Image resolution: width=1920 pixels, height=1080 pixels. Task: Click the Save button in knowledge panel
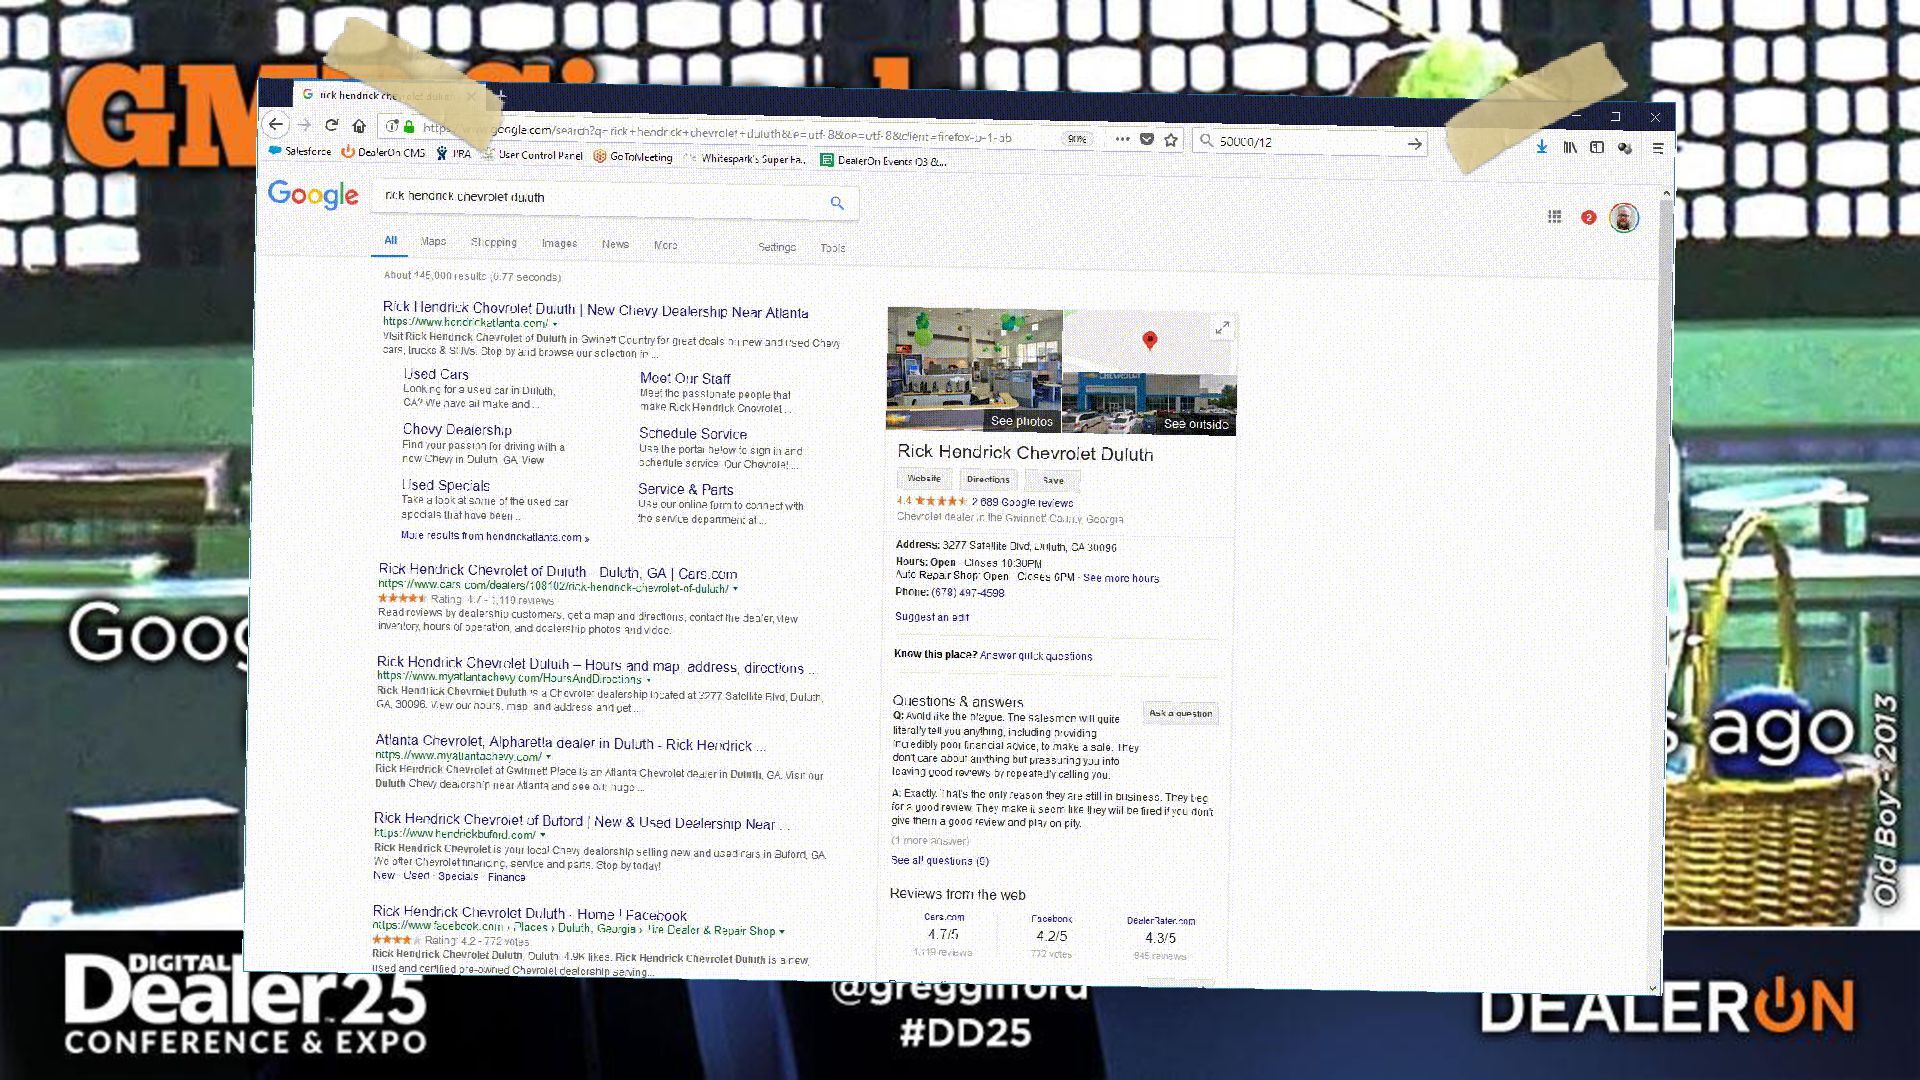(1053, 480)
